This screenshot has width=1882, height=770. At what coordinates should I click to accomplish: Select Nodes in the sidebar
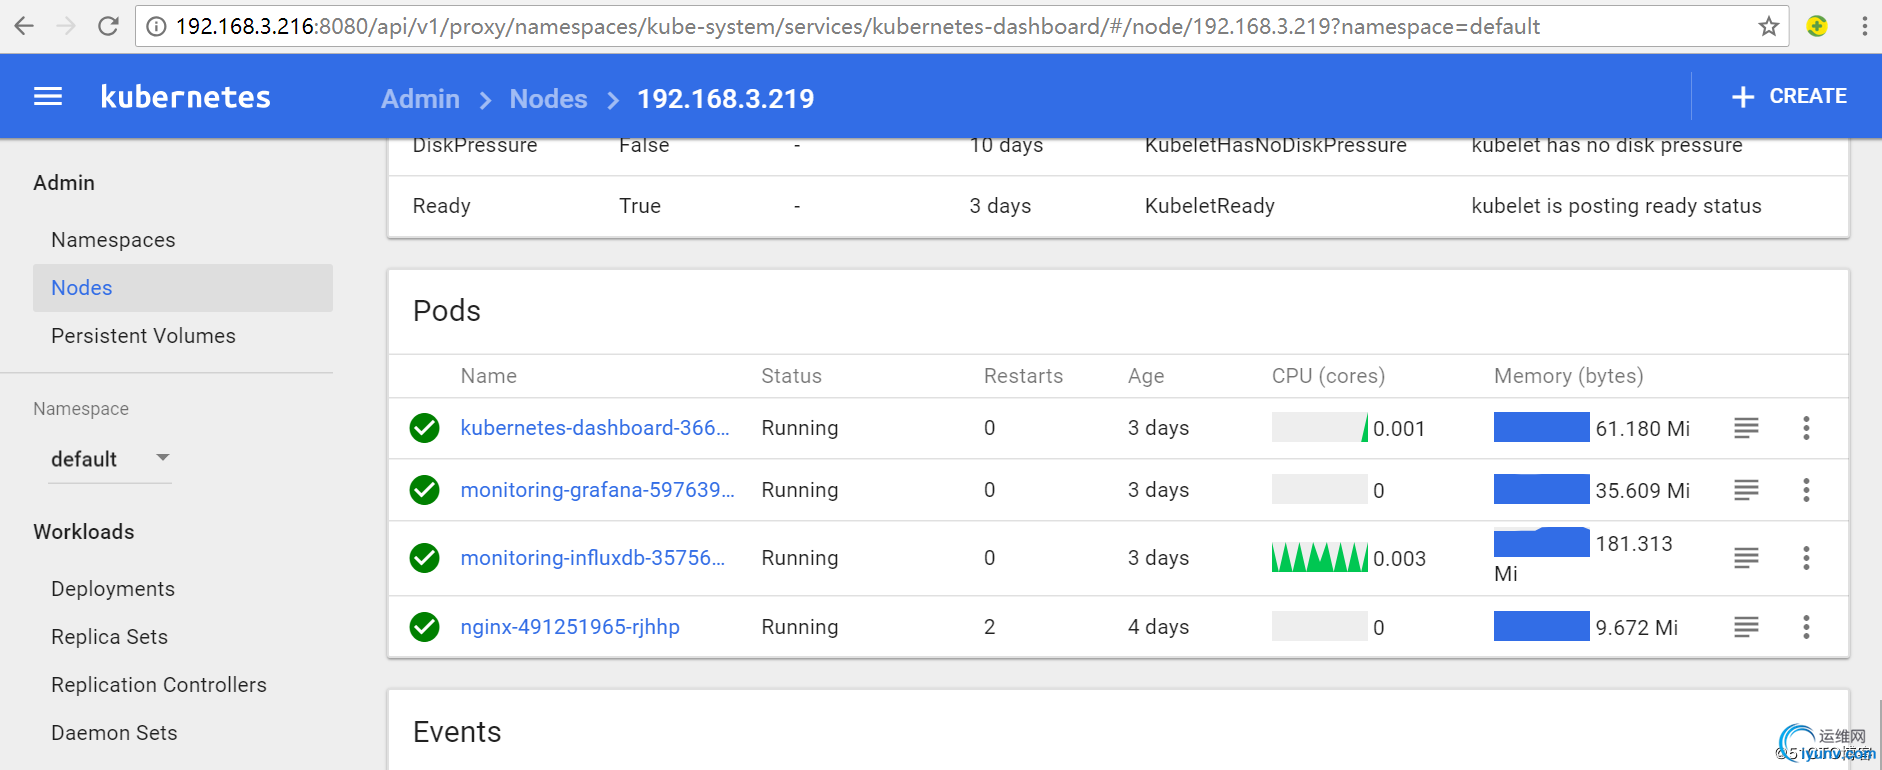183,288
